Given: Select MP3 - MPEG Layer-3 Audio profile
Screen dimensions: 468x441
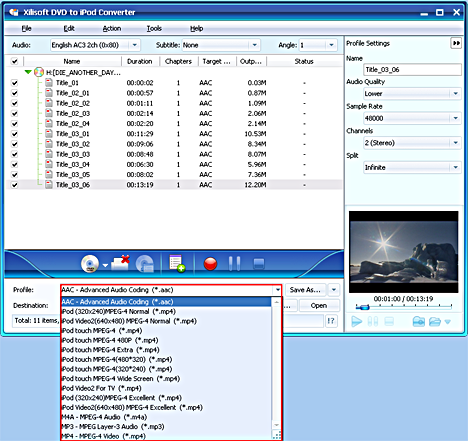Looking at the screenshot, I should point(167,427).
